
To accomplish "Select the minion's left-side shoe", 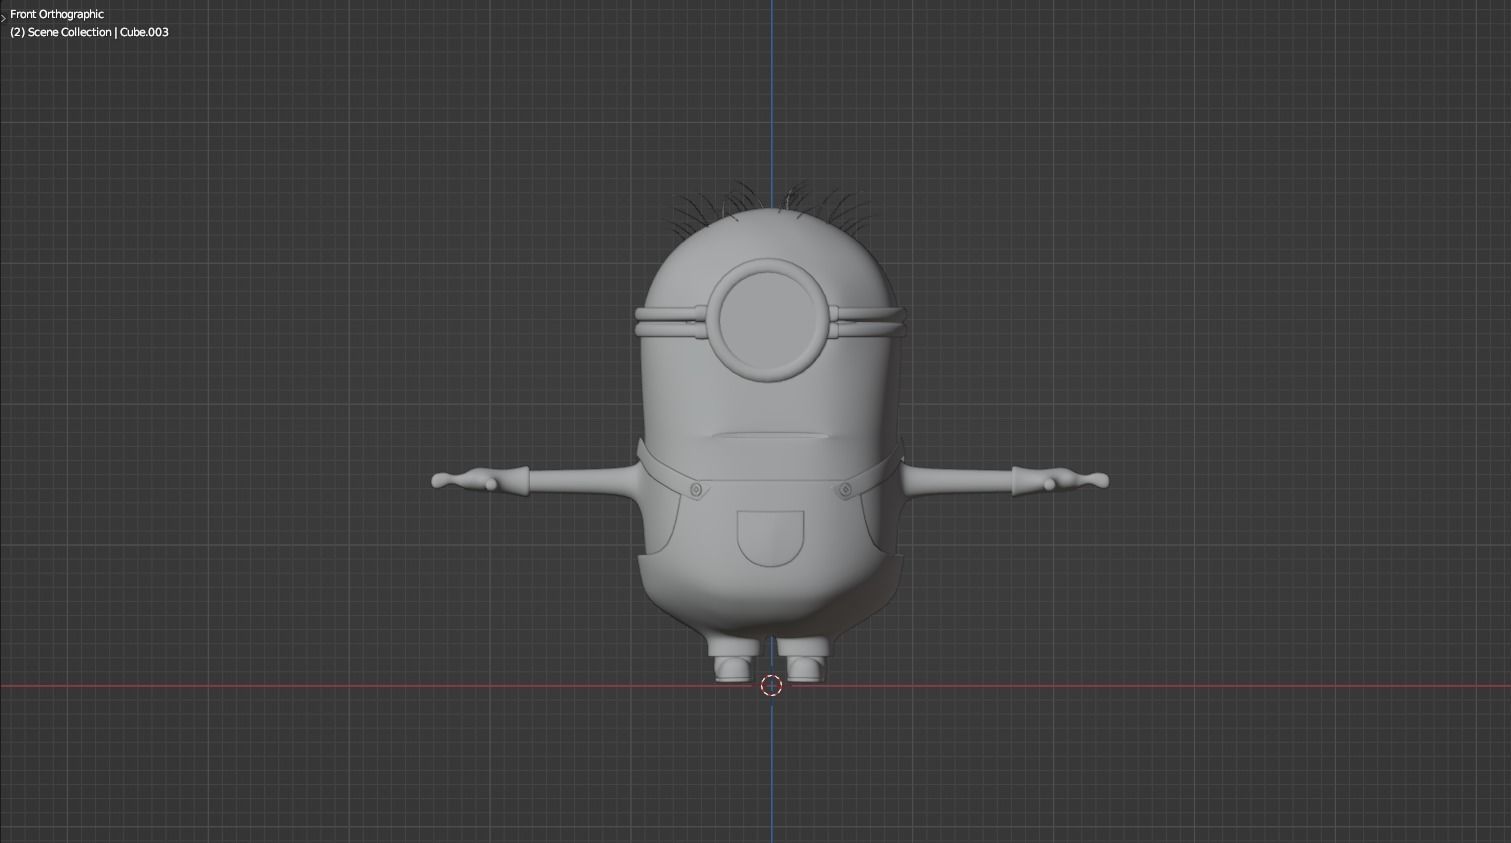I will (x=735, y=667).
